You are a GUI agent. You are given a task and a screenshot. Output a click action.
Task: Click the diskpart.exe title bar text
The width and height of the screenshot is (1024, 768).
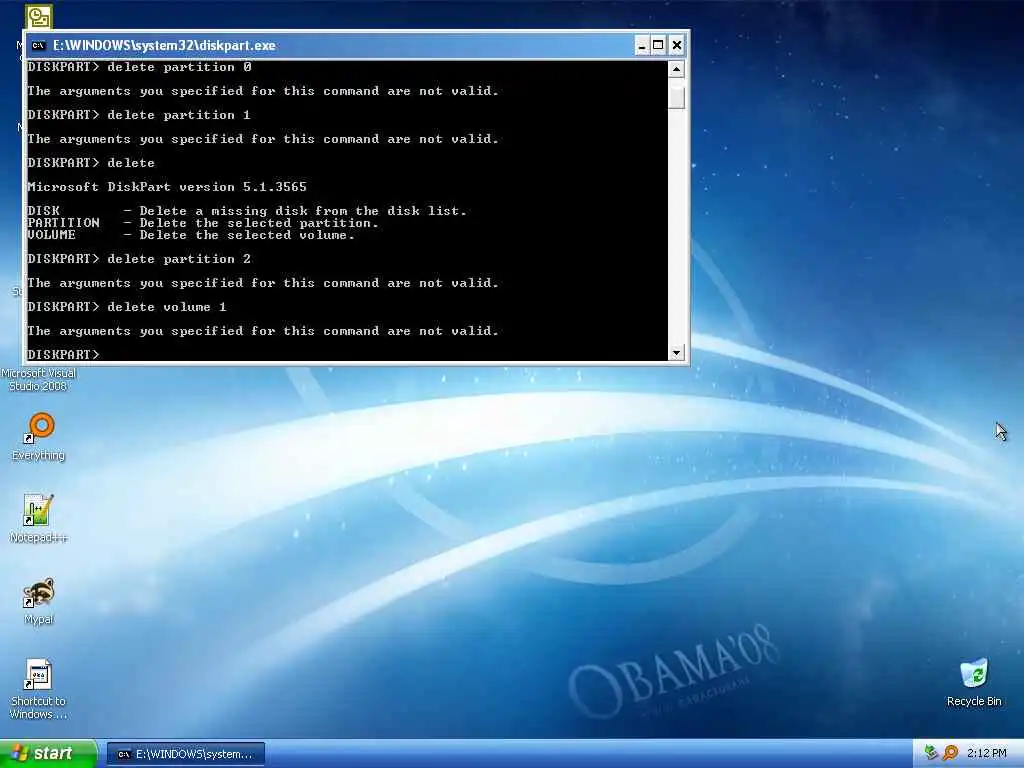pyautogui.click(x=164, y=45)
